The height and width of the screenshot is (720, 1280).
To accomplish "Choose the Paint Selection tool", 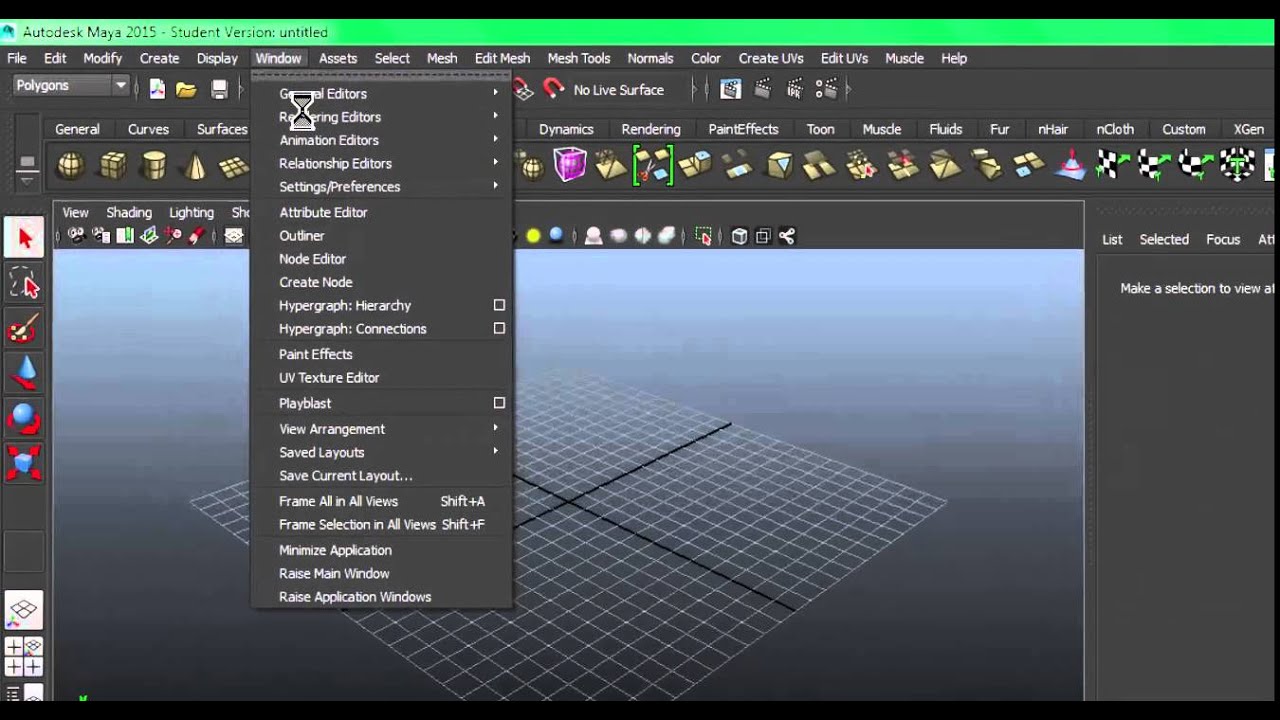I will (25, 329).
